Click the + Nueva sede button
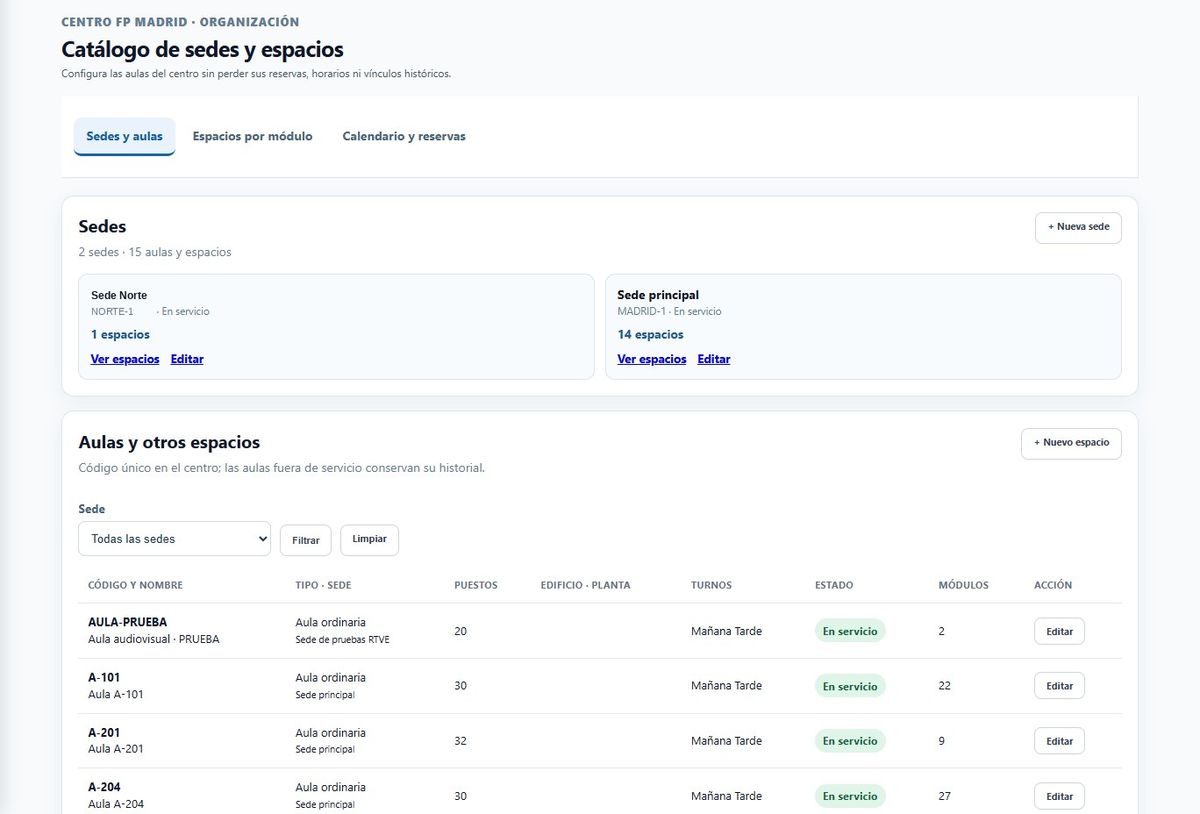Viewport: 1200px width, 814px height. click(1078, 228)
